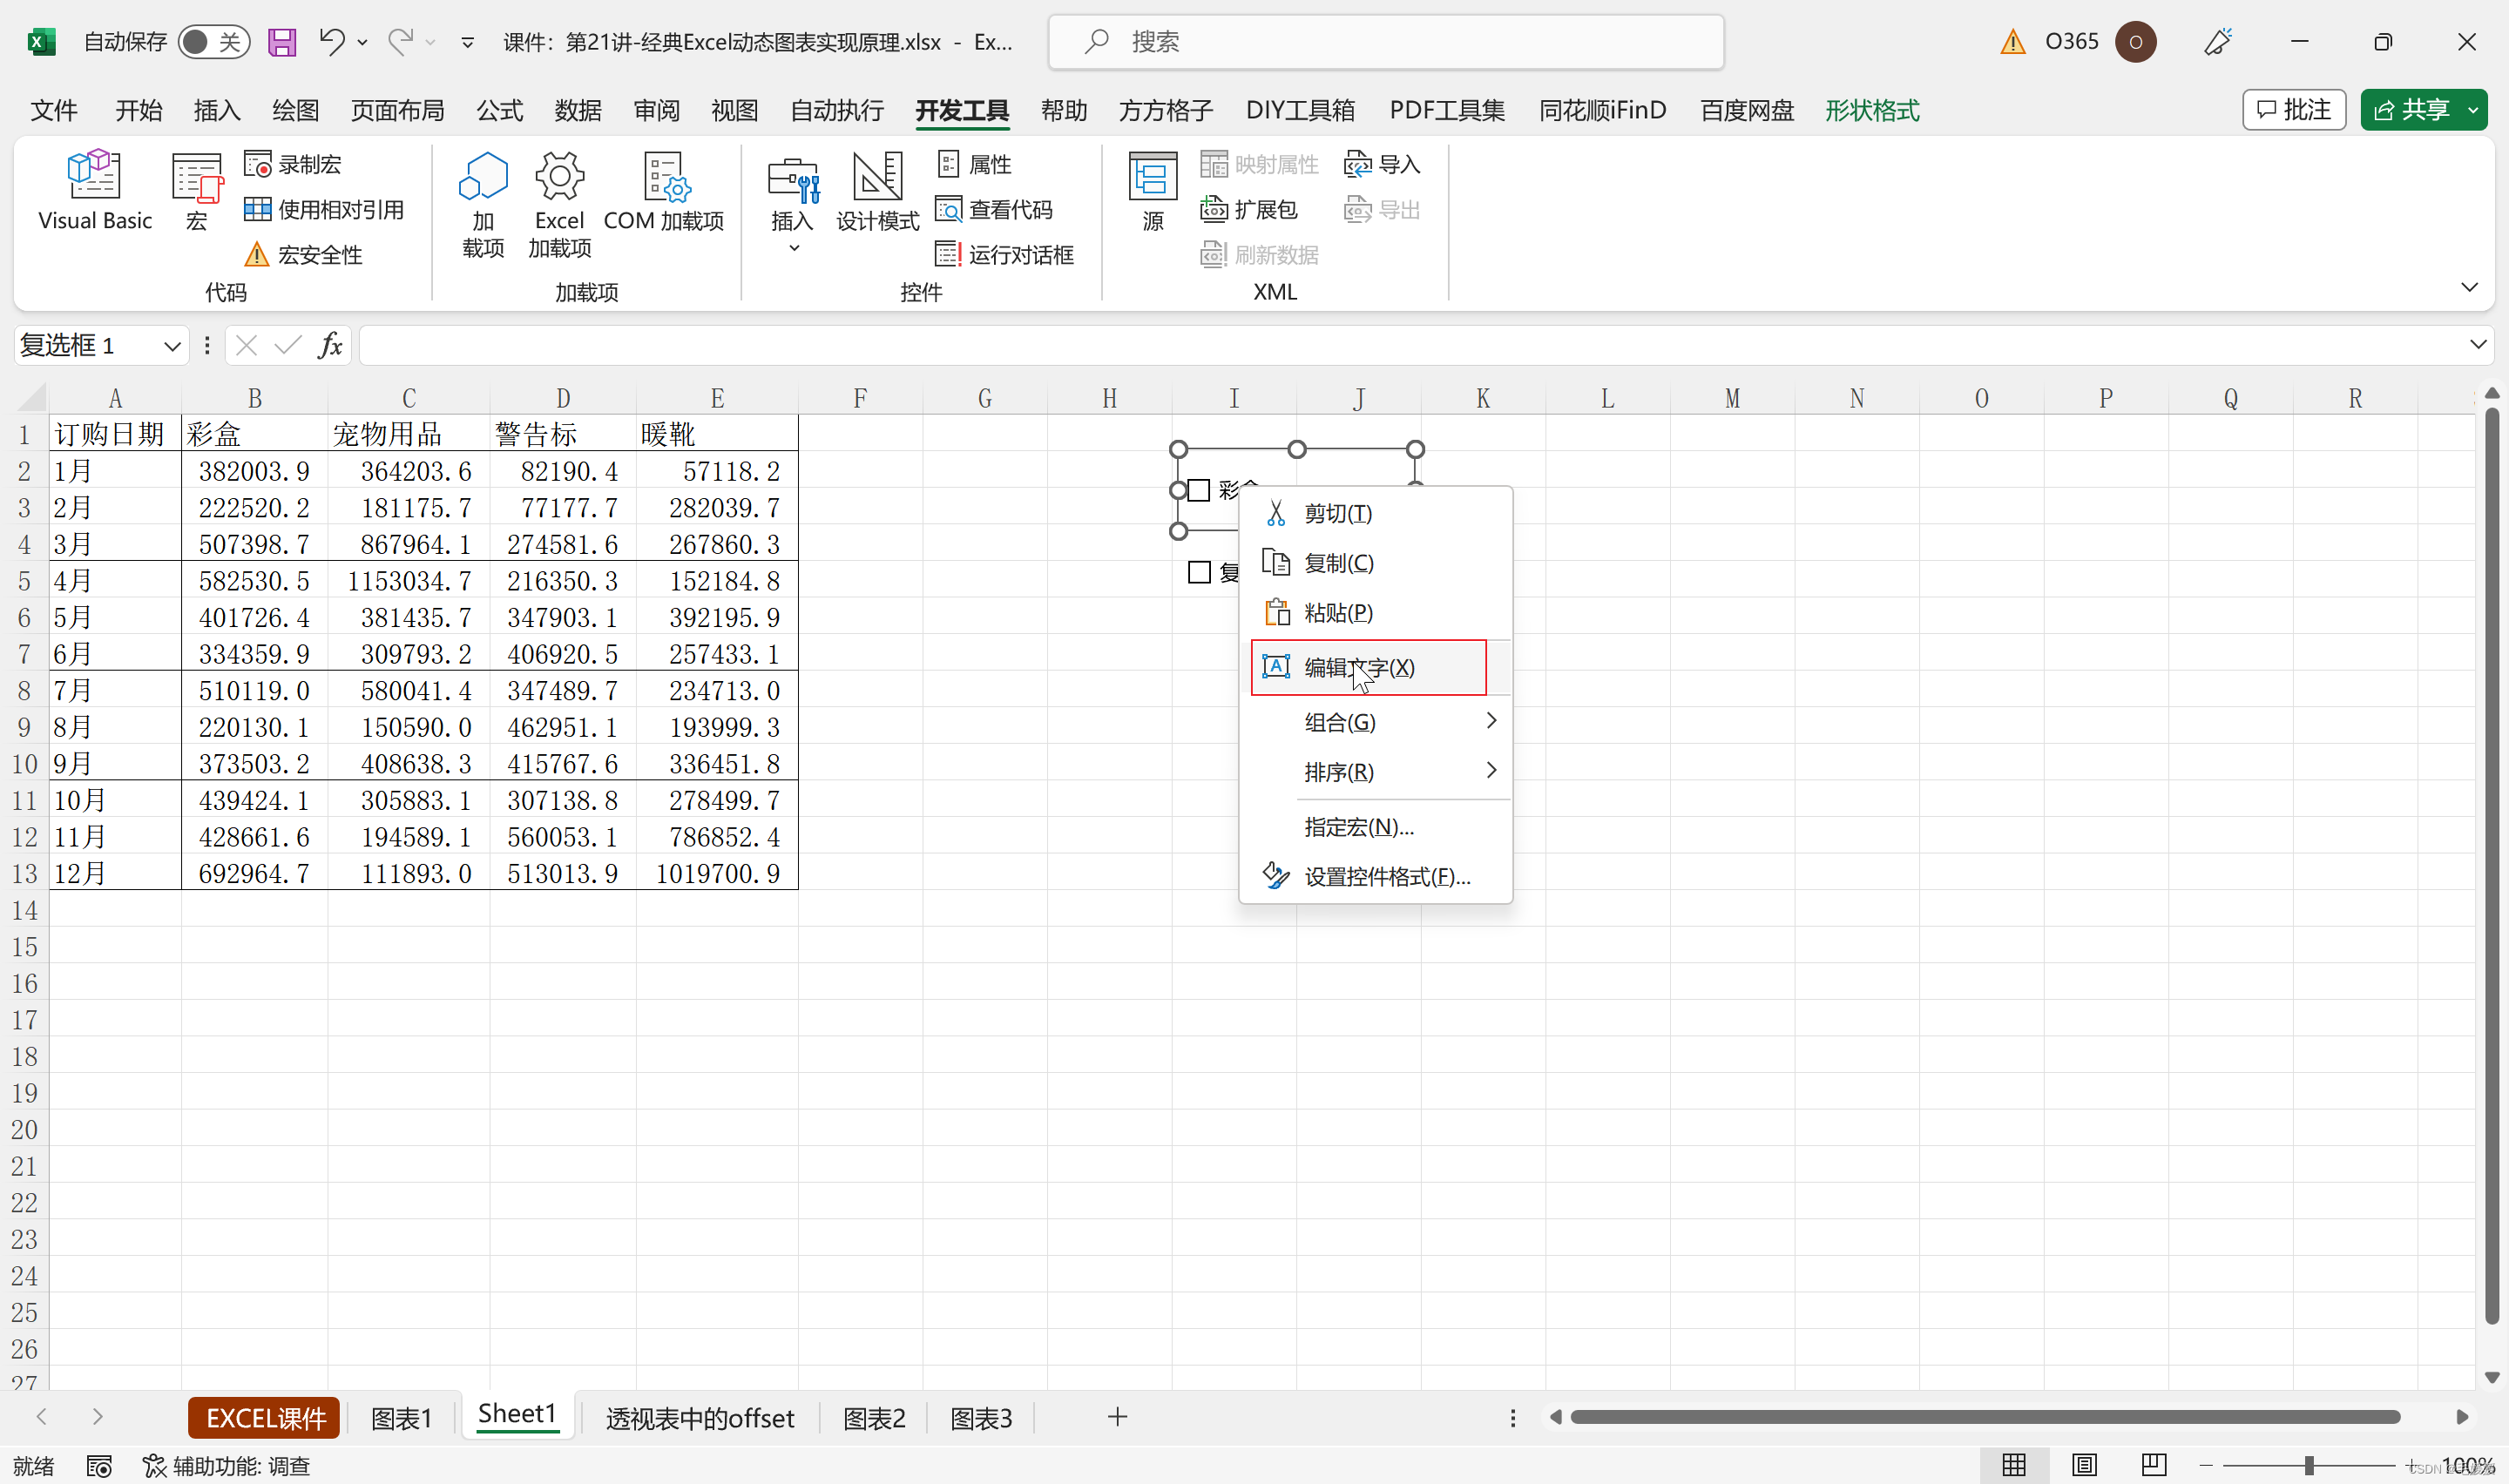Open Macro Security settings

click(x=303, y=254)
